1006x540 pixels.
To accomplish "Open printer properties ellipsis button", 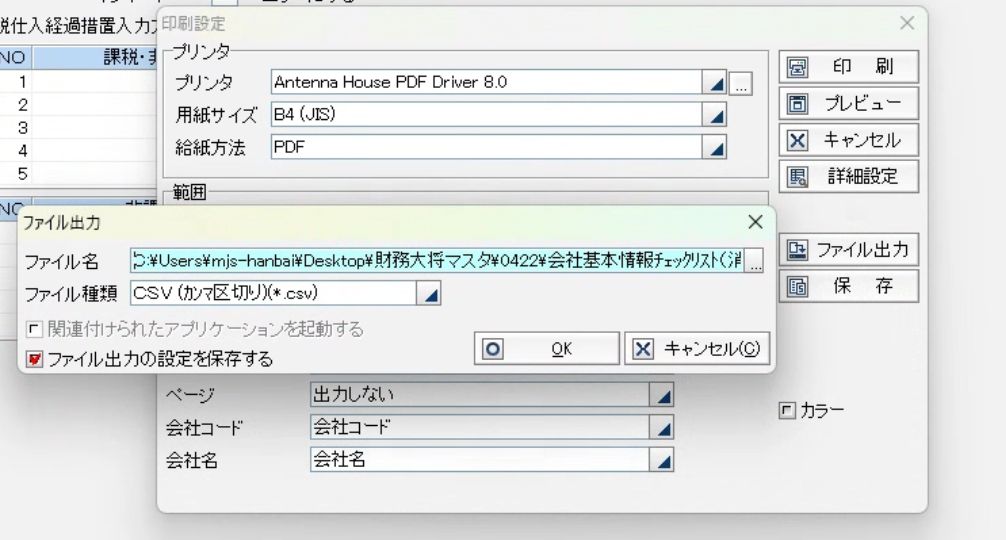I will [x=739, y=83].
